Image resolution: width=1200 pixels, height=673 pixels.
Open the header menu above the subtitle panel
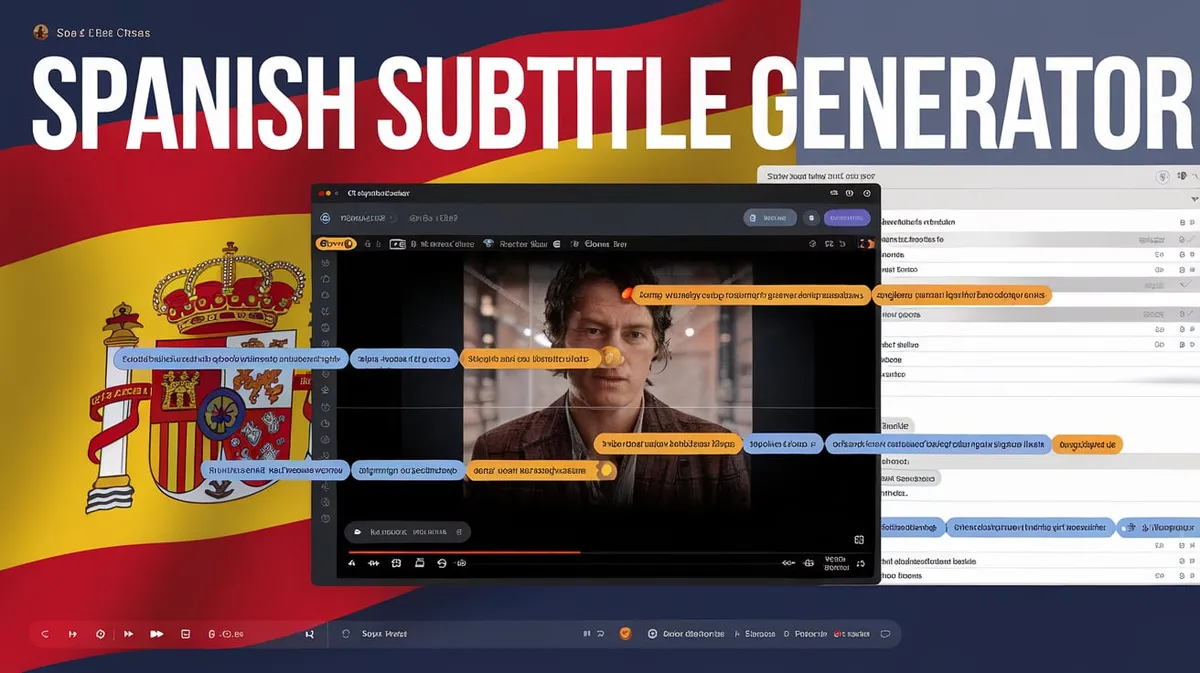[x=1161, y=176]
